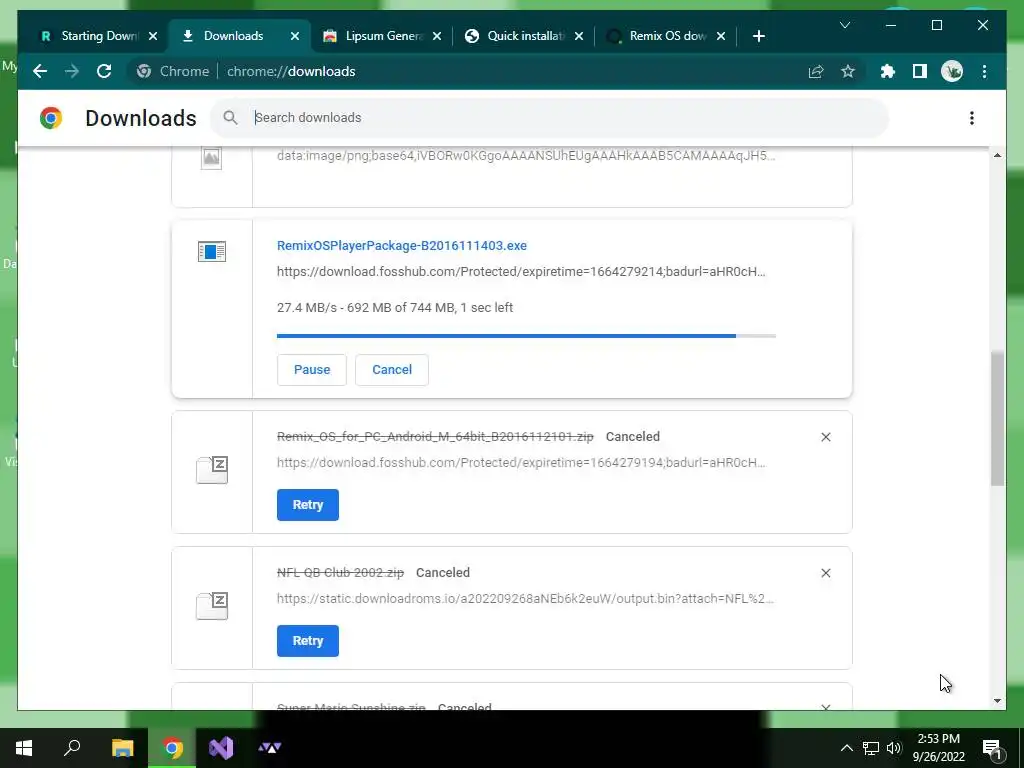Click the data:image/png file thumbnail icon
The width and height of the screenshot is (1024, 768).
211,157
